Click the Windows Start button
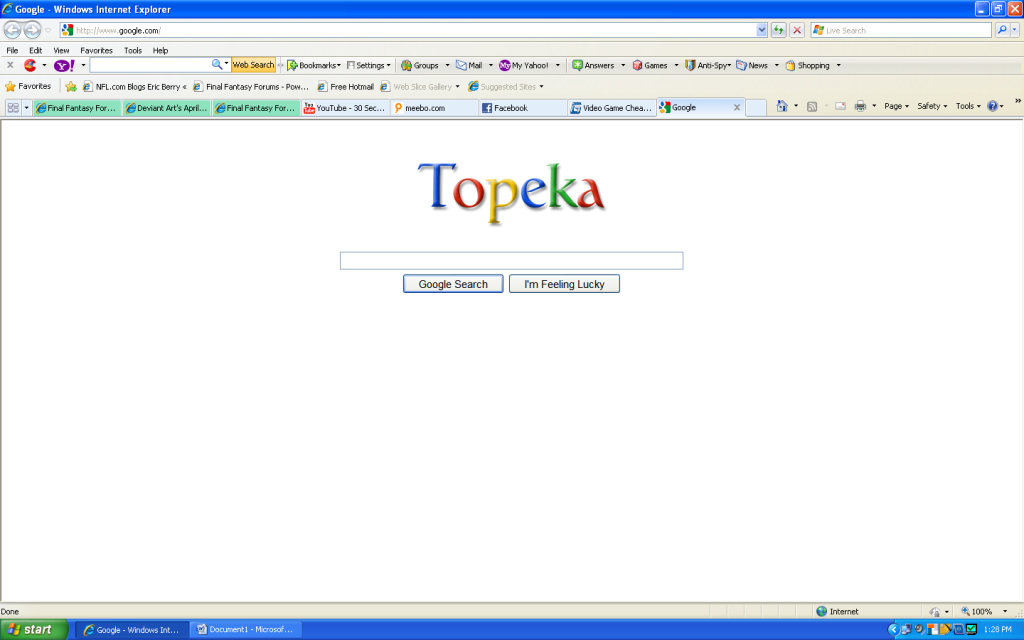The image size is (1024, 640). pos(34,630)
